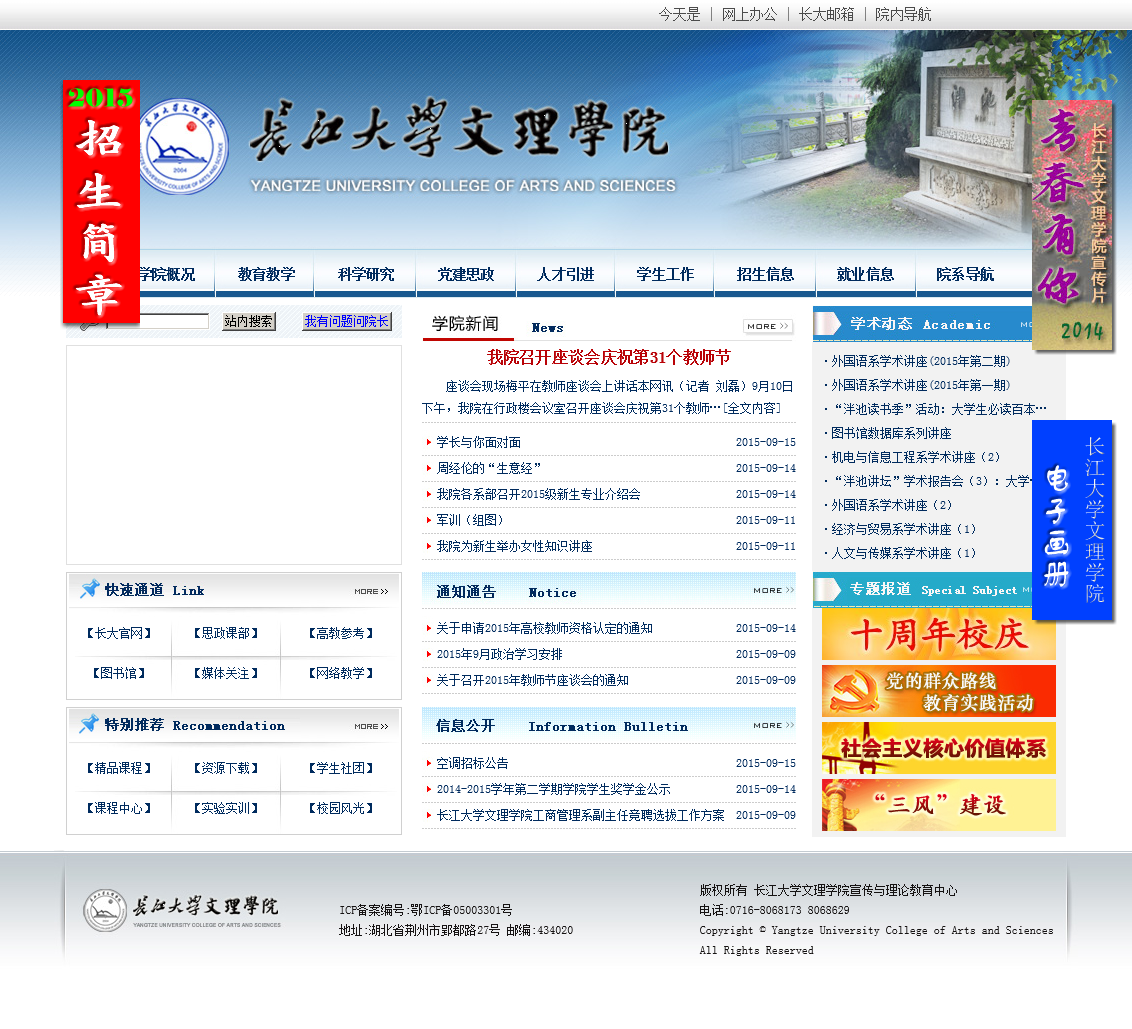The width and height of the screenshot is (1132, 1029).
Task: Click the pushpin icon beside 特别推荐
Action: click(x=90, y=724)
